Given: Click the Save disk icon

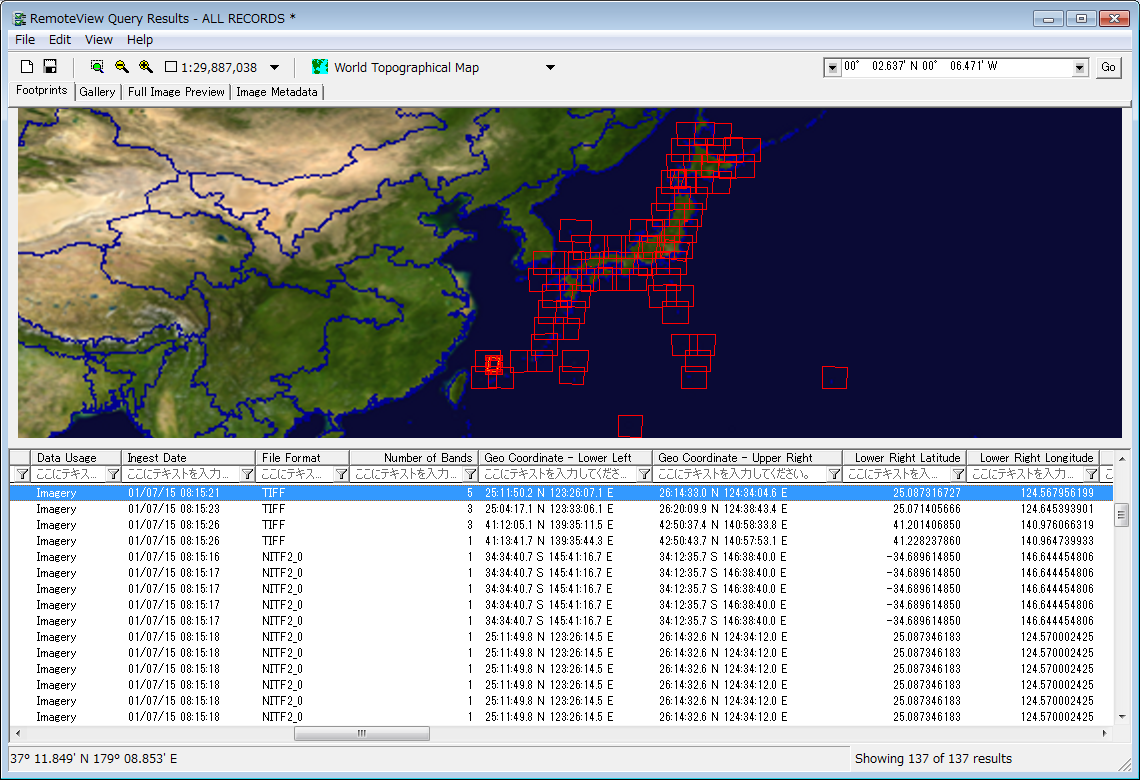Looking at the screenshot, I should coord(50,67).
